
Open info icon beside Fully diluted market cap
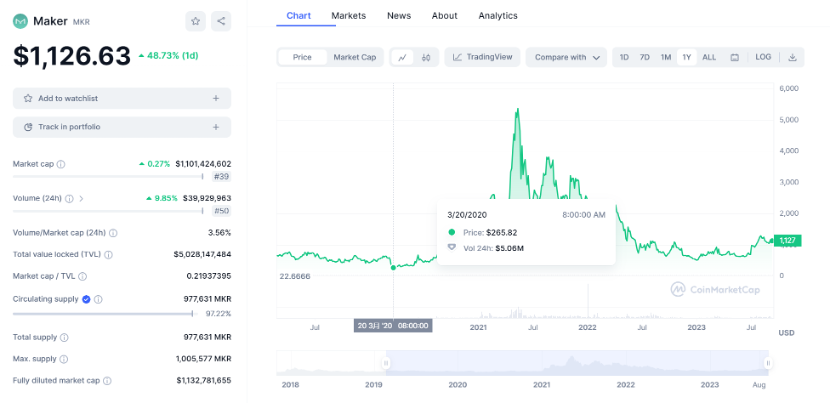(x=107, y=381)
